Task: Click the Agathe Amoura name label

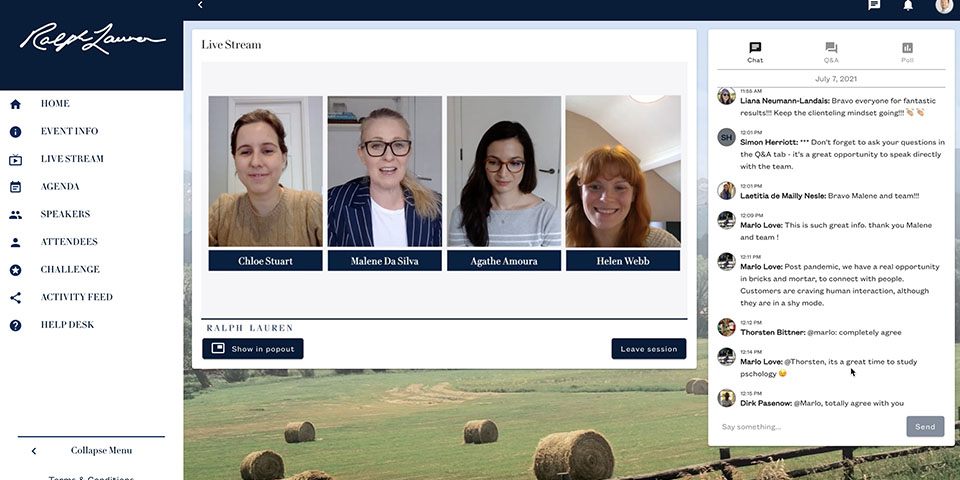Action: [x=504, y=261]
